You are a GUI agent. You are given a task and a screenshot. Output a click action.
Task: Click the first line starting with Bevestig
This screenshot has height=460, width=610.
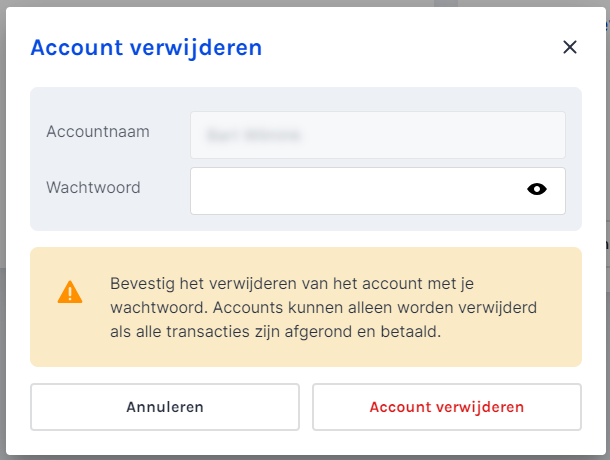click(x=292, y=283)
